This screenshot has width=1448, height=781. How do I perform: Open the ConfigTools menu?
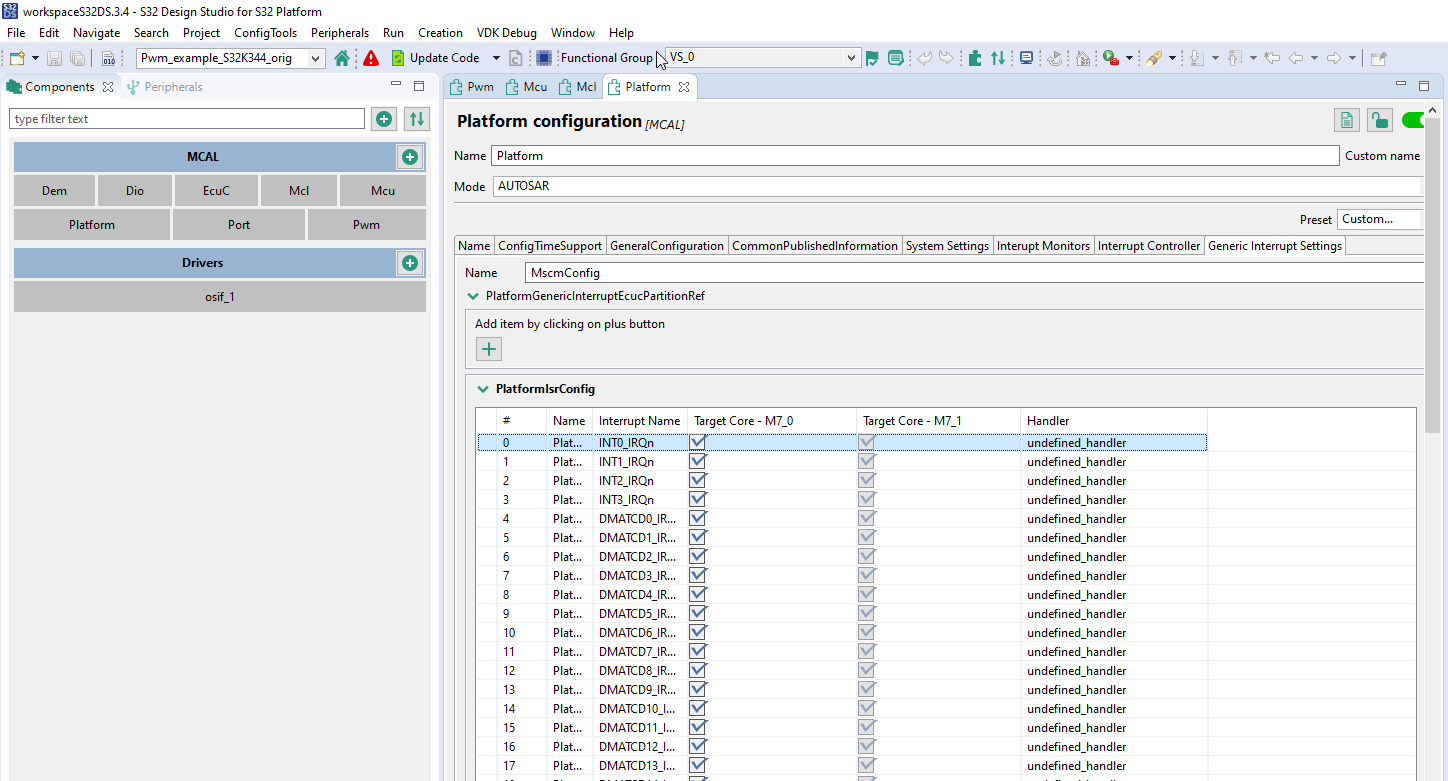265,32
